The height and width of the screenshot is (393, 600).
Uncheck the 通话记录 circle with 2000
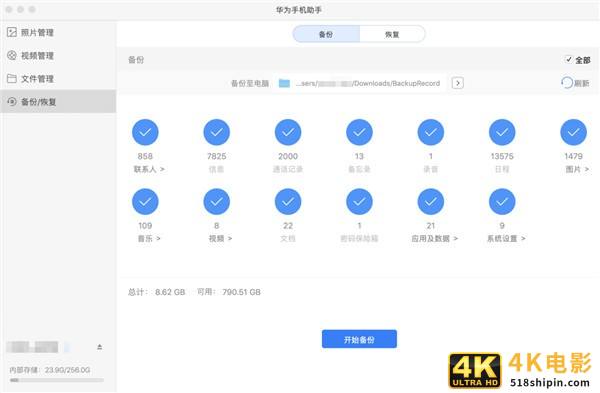288,132
